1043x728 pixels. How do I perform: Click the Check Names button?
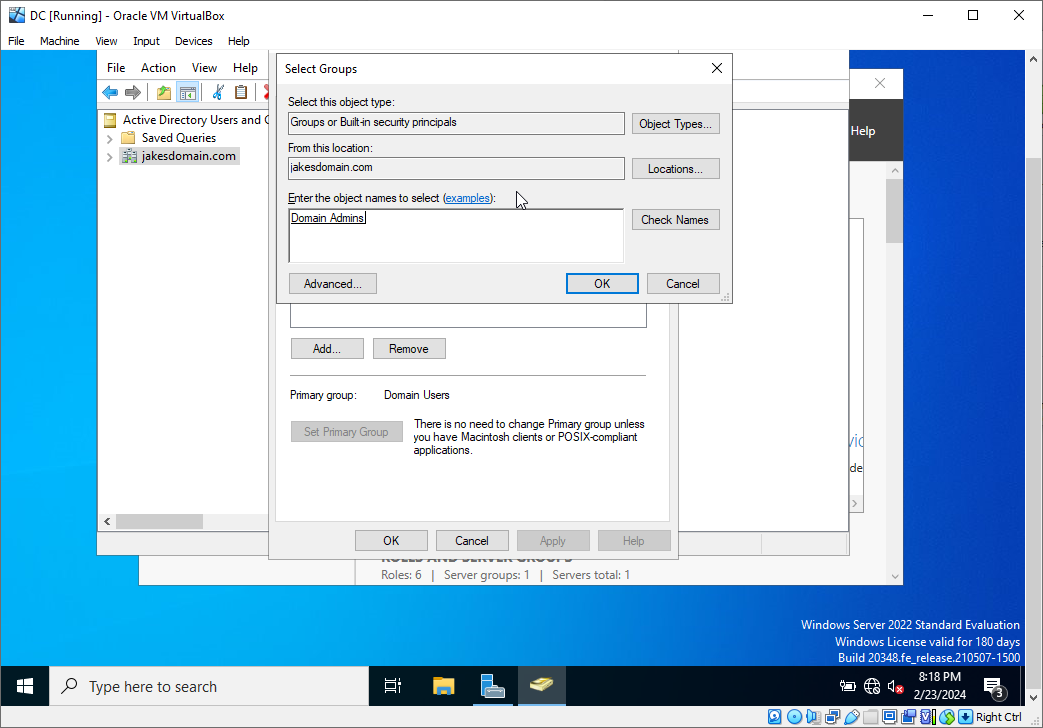click(675, 219)
